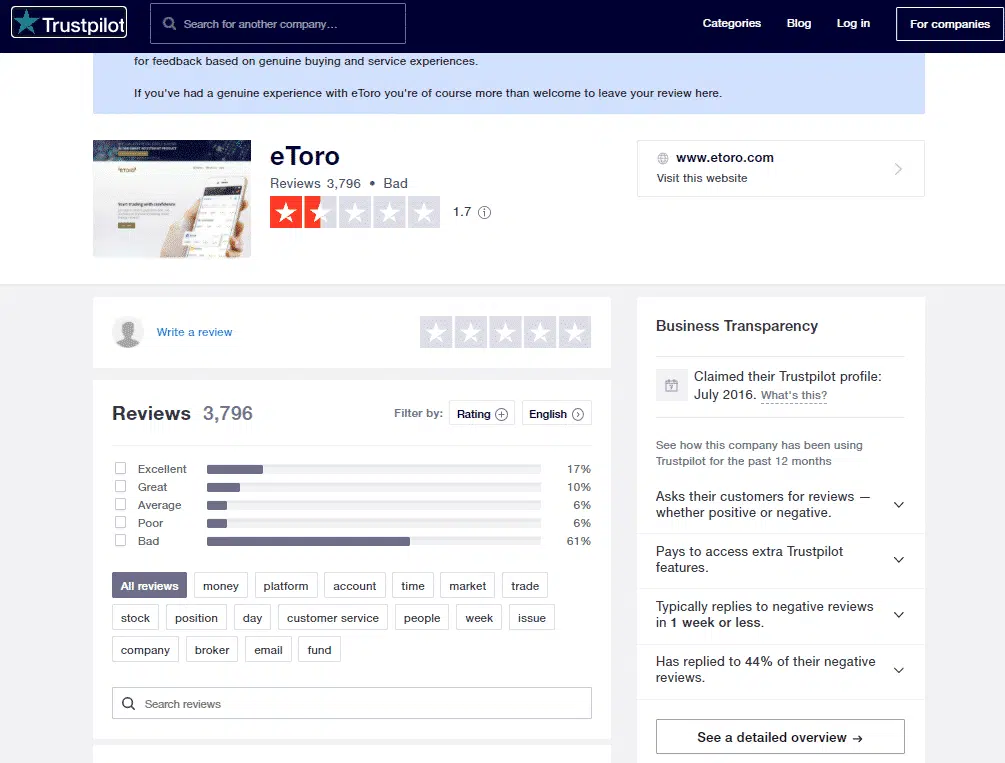The image size is (1005, 763).
Task: Open Categories in the top navigation
Action: tap(731, 23)
